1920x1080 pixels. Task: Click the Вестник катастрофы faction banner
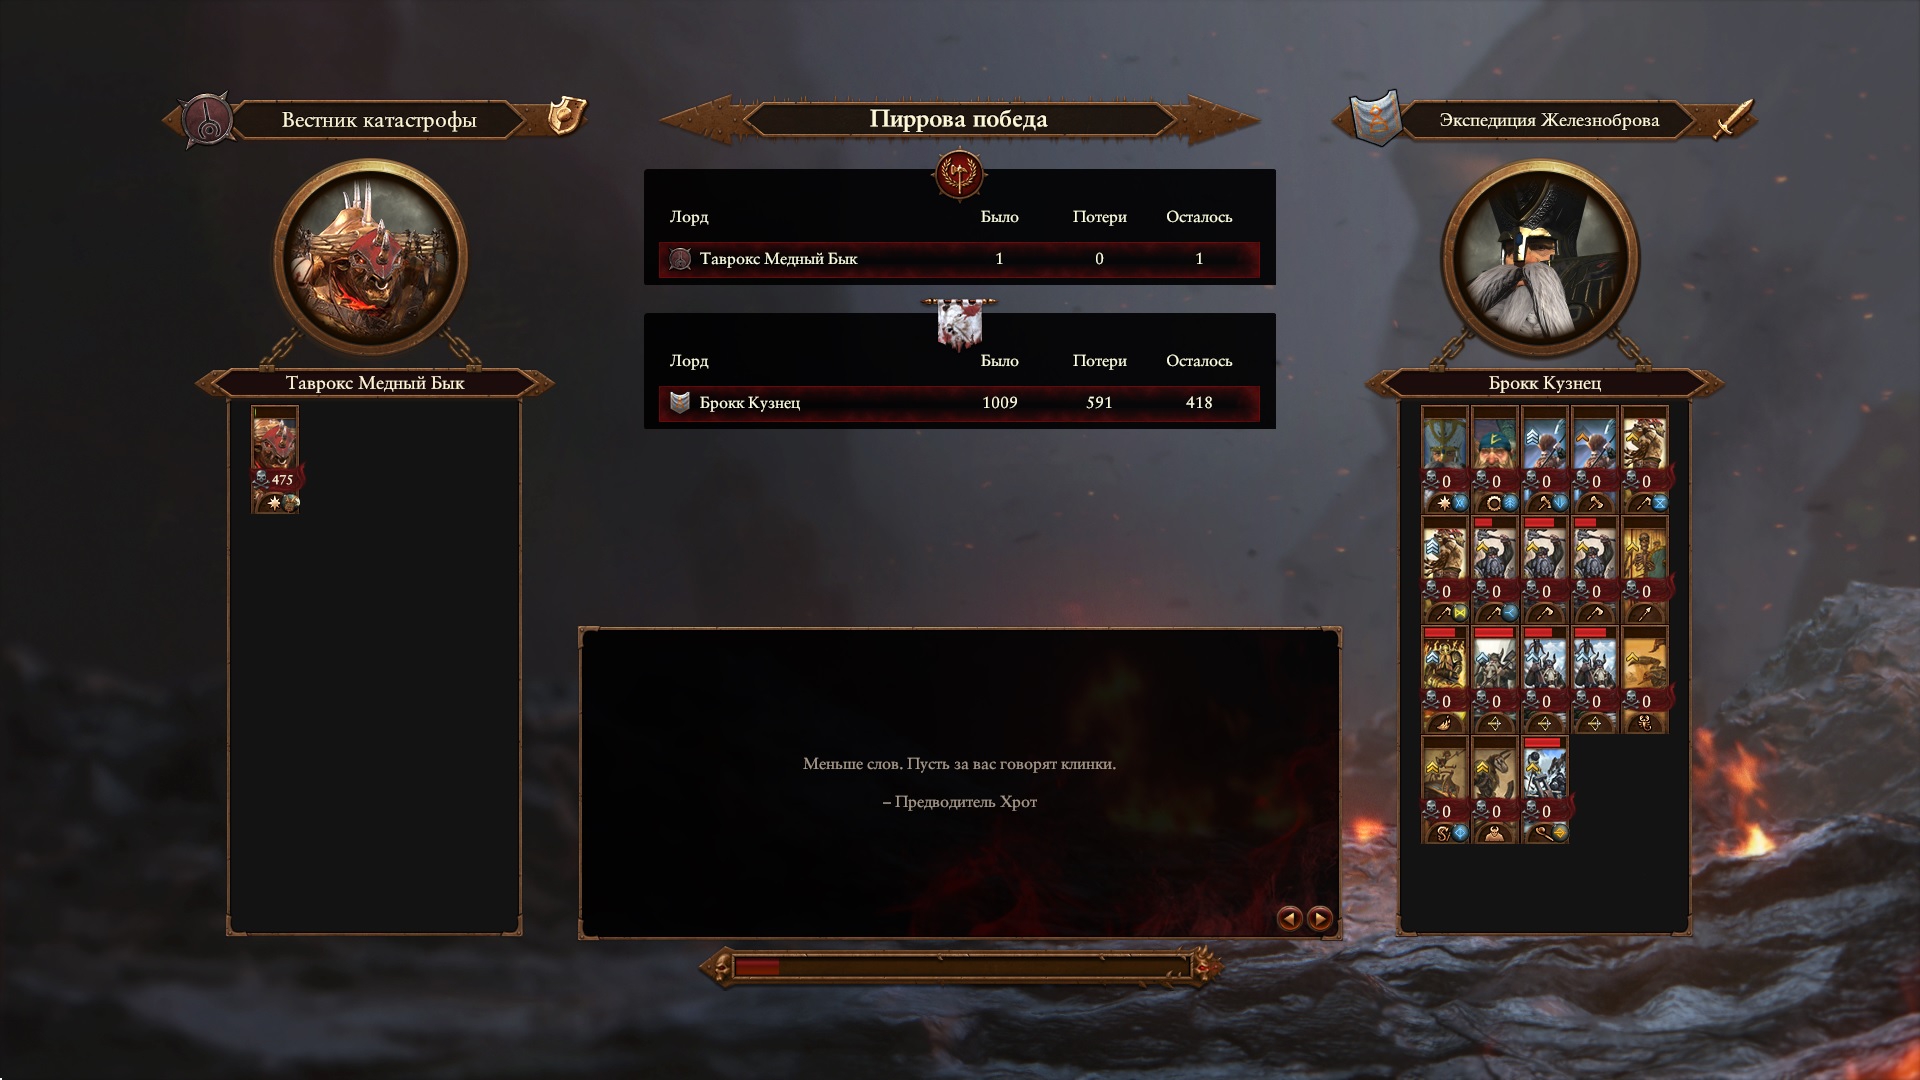[x=379, y=120]
